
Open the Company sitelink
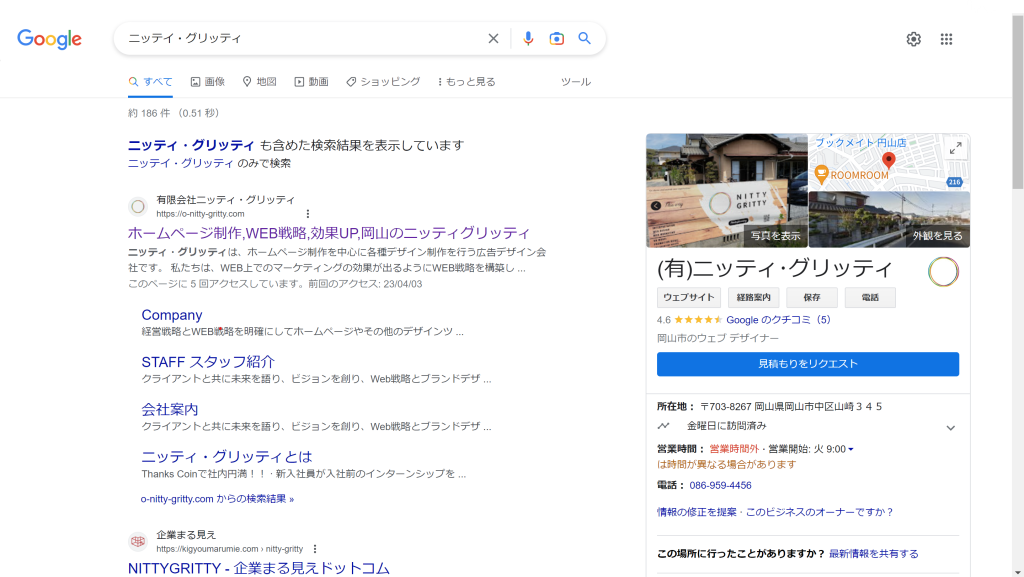point(172,315)
